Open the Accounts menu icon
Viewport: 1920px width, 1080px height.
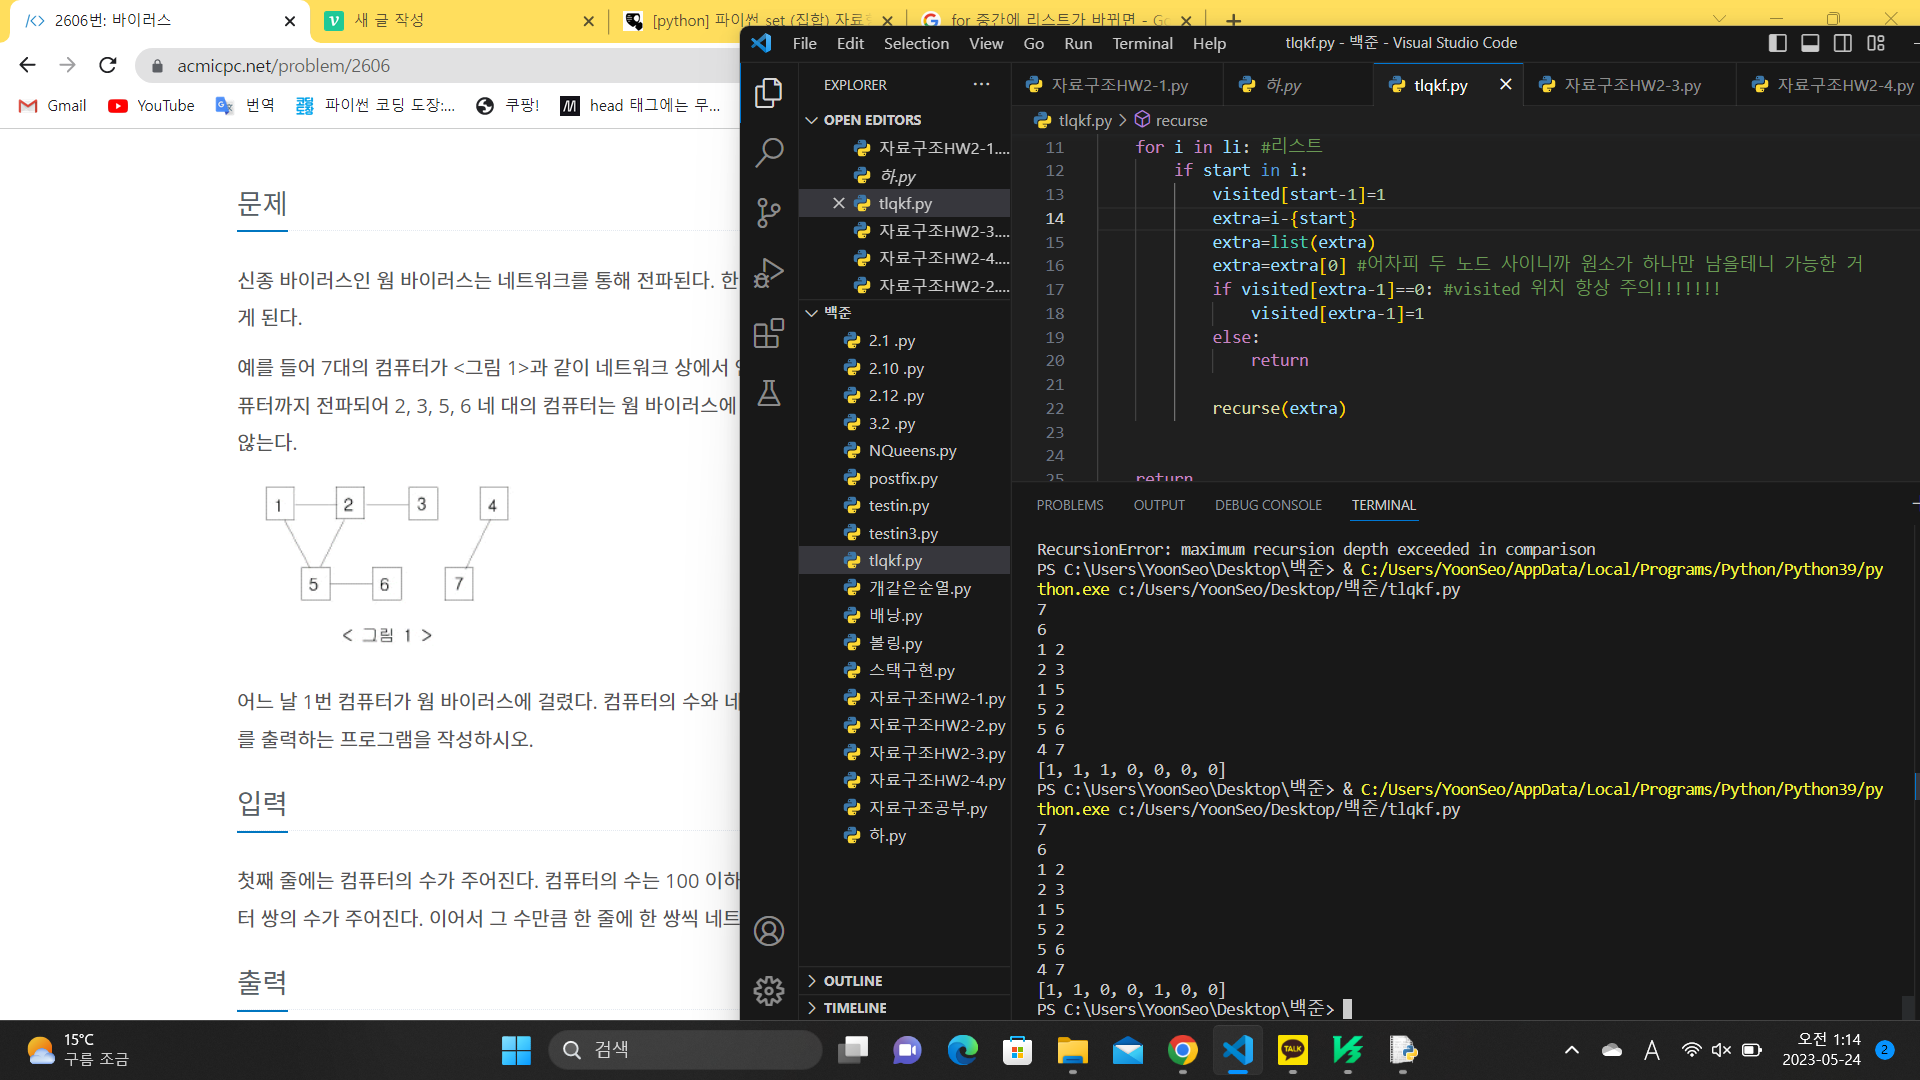[768, 931]
